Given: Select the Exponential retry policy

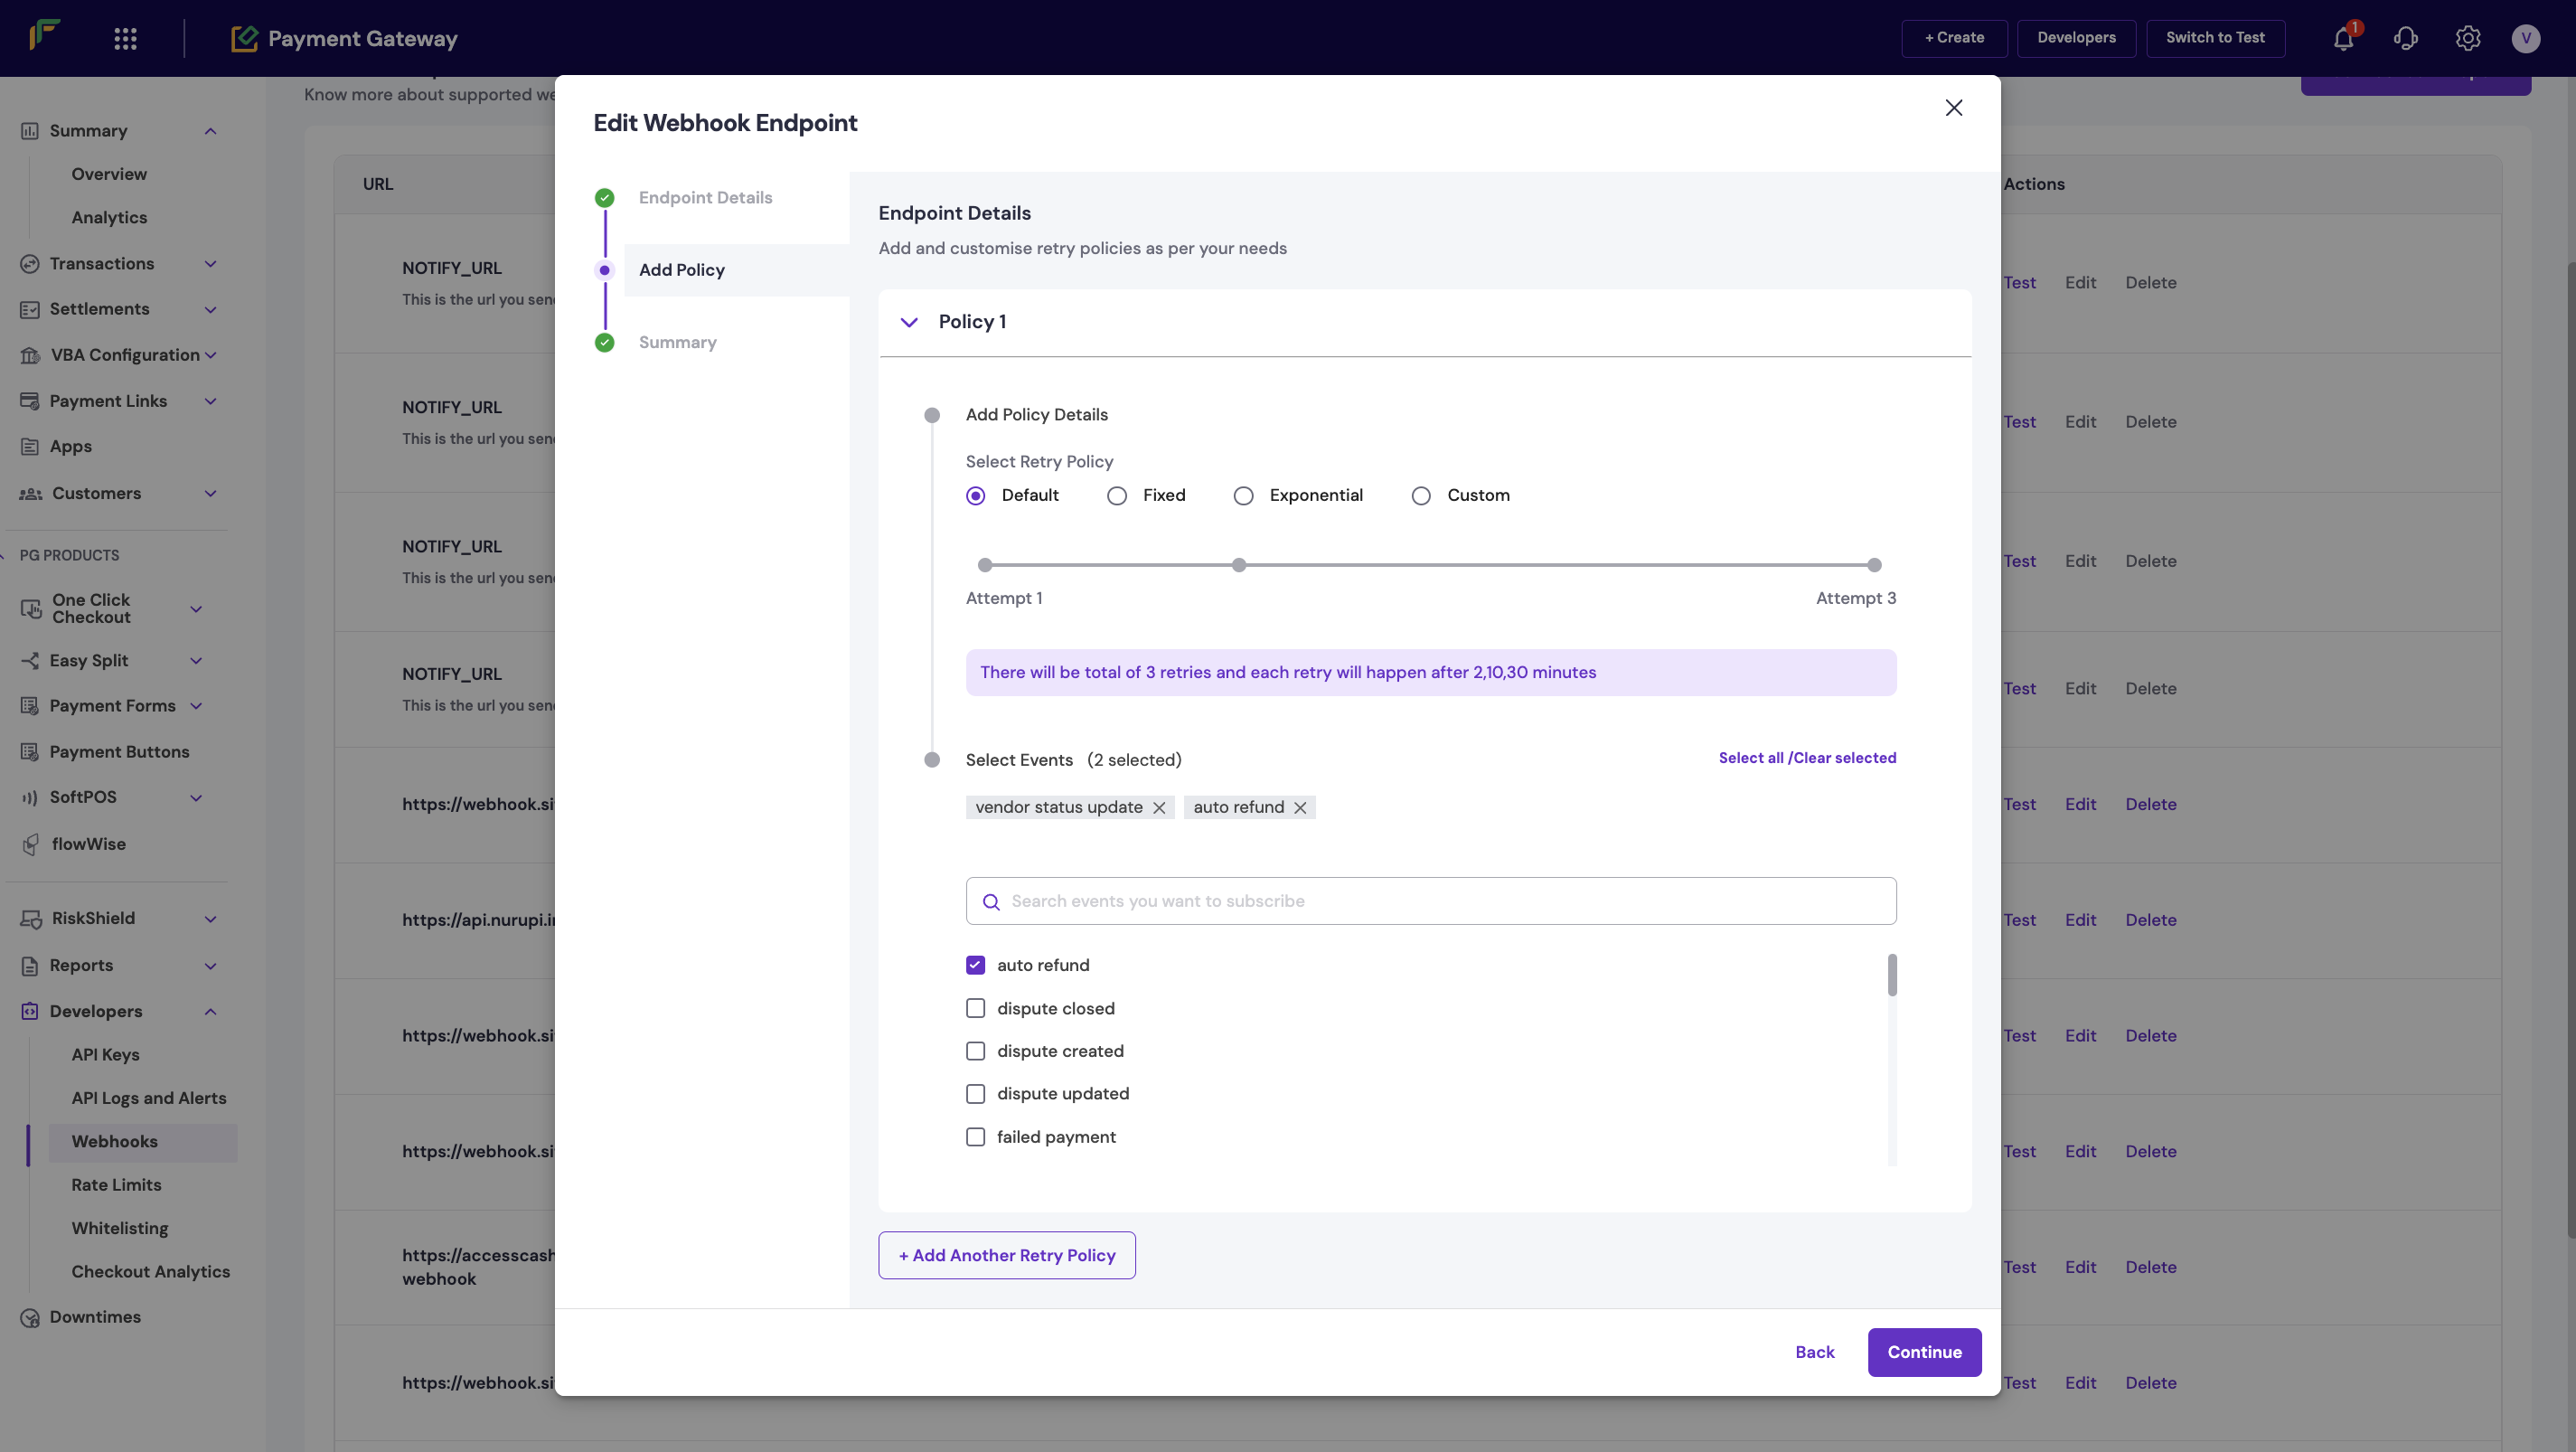Looking at the screenshot, I should point(1243,496).
